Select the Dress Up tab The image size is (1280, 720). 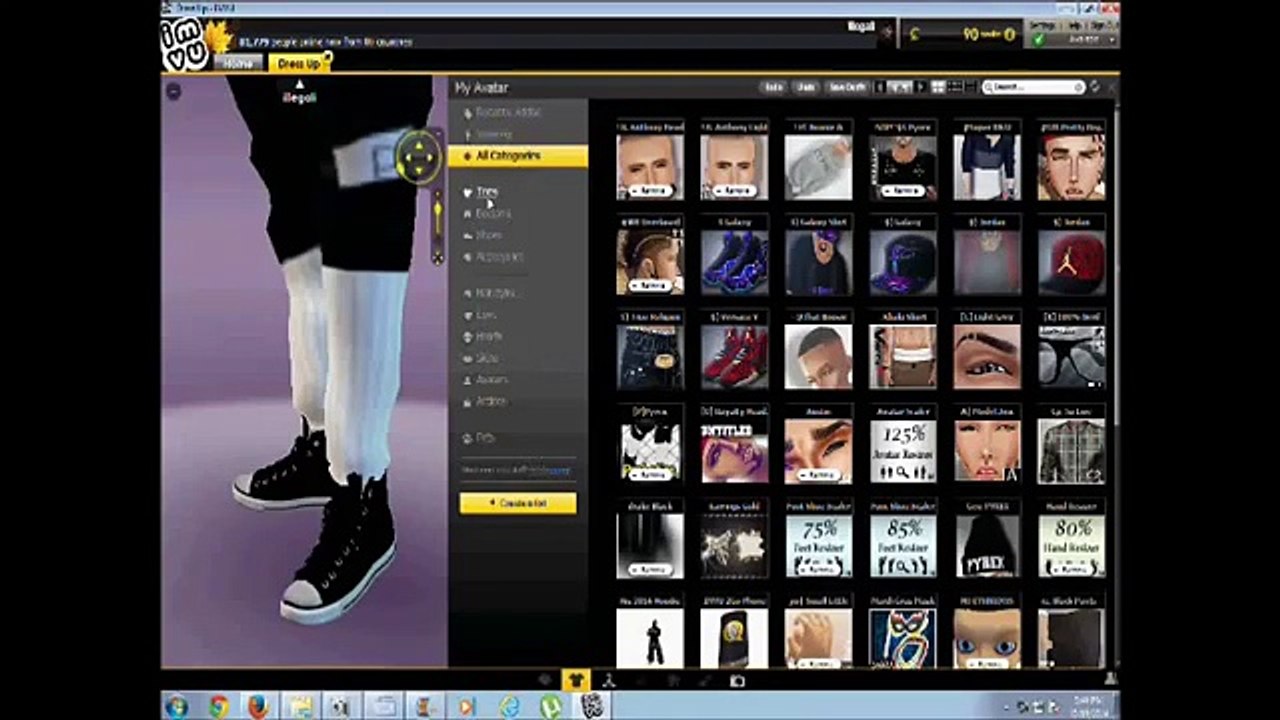point(297,63)
